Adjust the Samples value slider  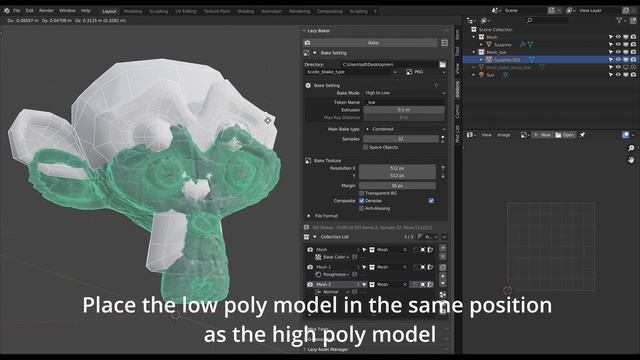[x=401, y=139]
